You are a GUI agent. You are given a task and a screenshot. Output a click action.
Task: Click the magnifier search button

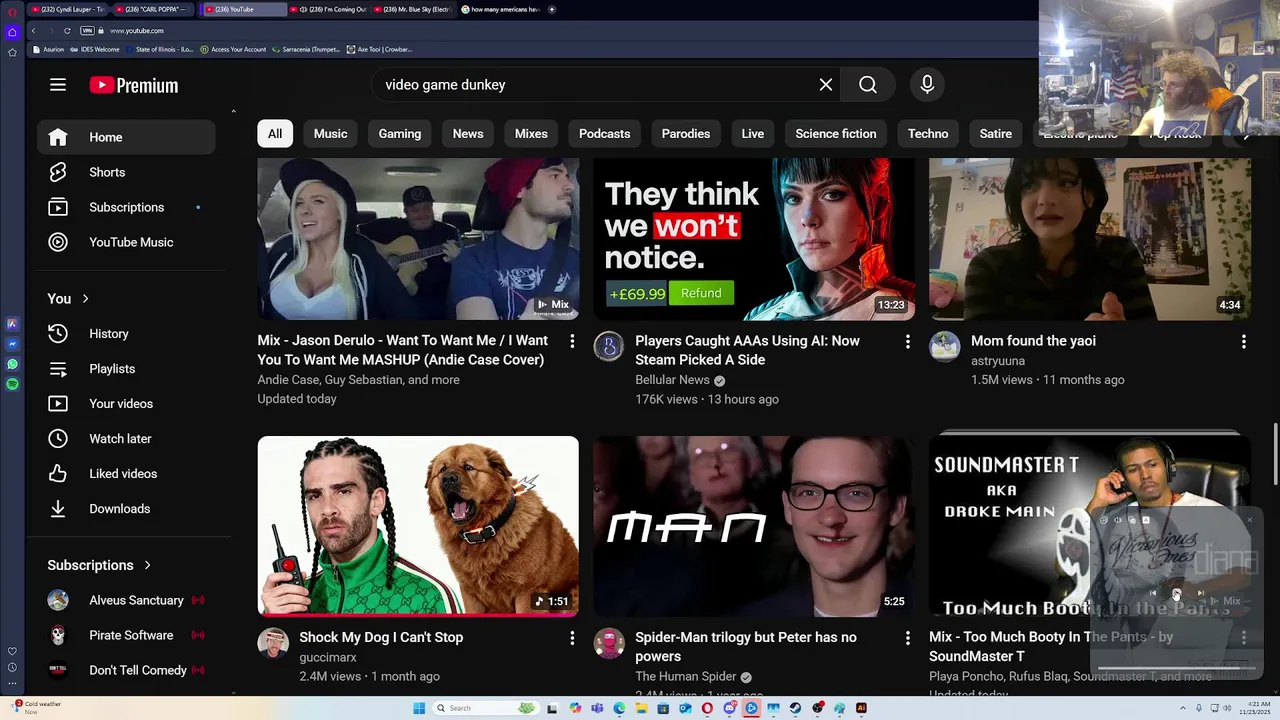coord(868,85)
